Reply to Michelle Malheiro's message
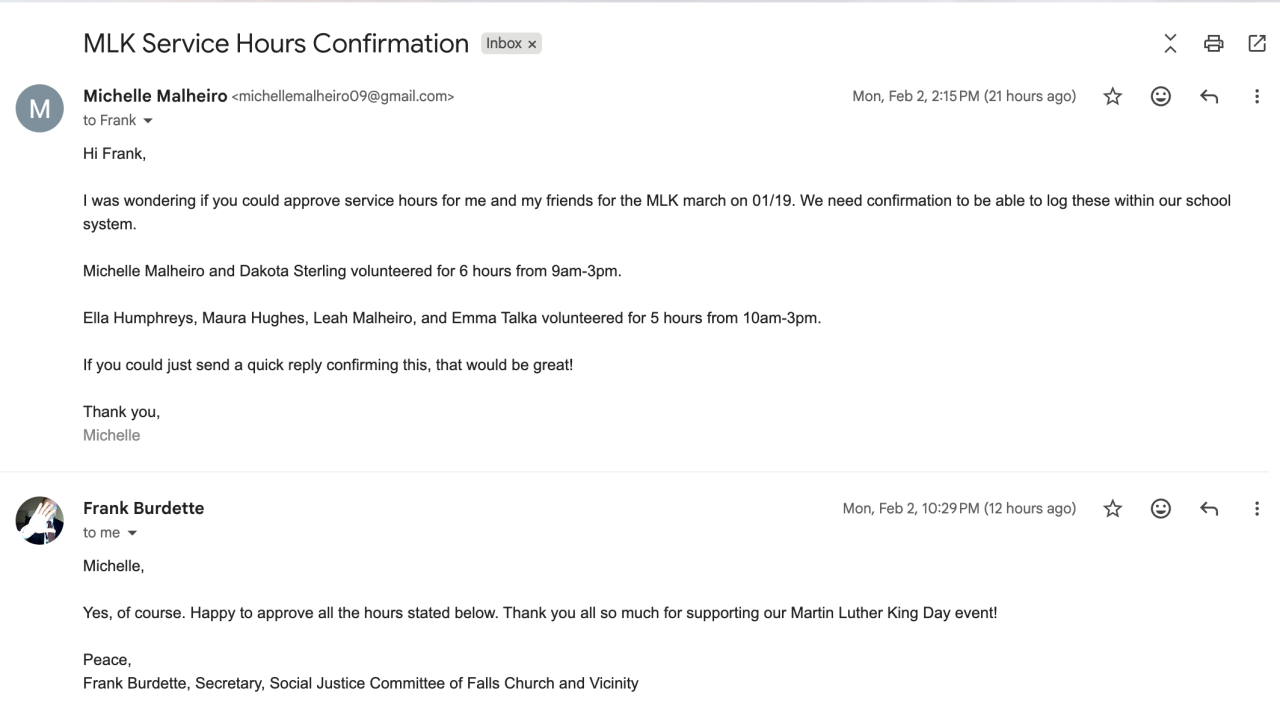This screenshot has height=715, width=1280. tap(1209, 97)
